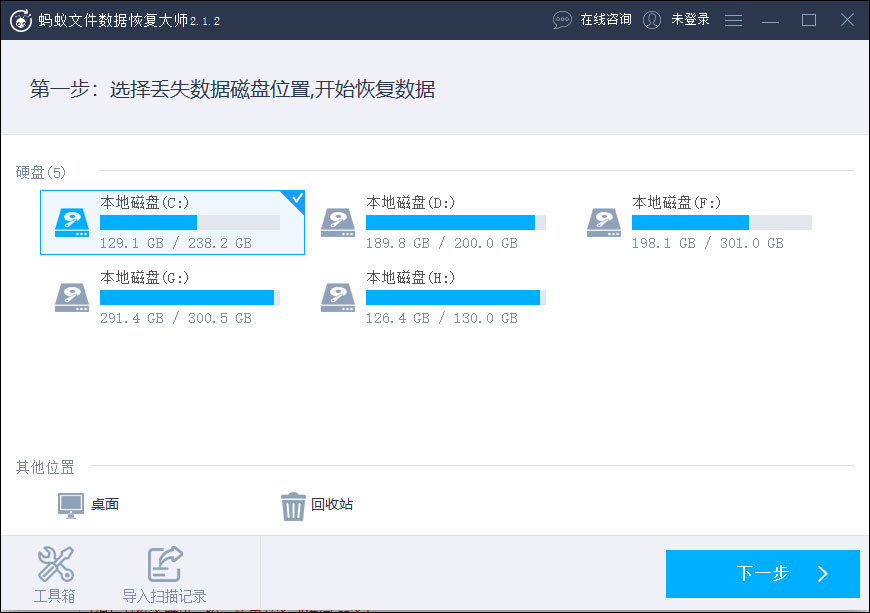Click the 未登录 login text

690,19
